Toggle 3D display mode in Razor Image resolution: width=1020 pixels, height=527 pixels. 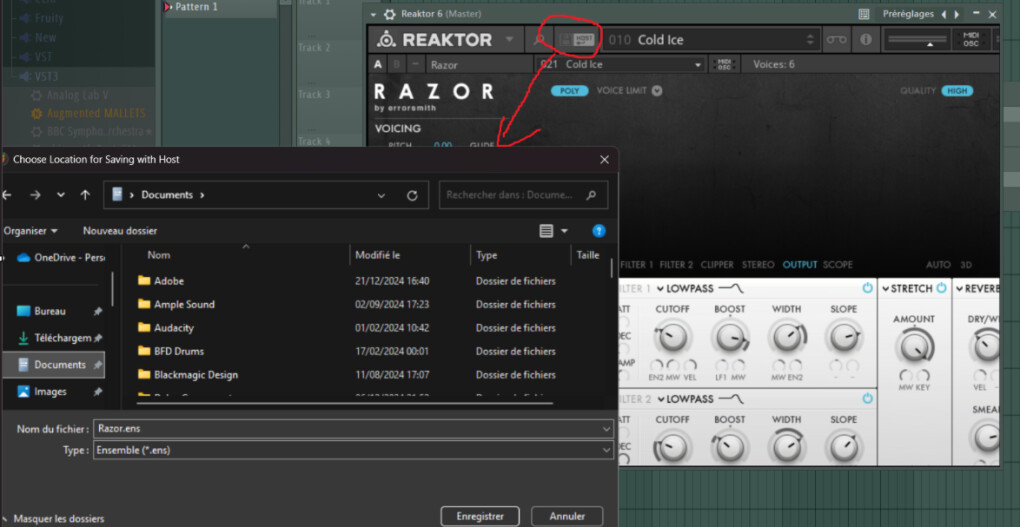click(966, 265)
